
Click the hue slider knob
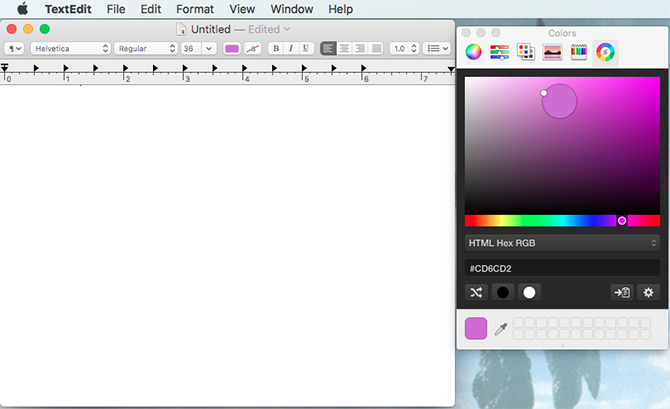[x=622, y=221]
